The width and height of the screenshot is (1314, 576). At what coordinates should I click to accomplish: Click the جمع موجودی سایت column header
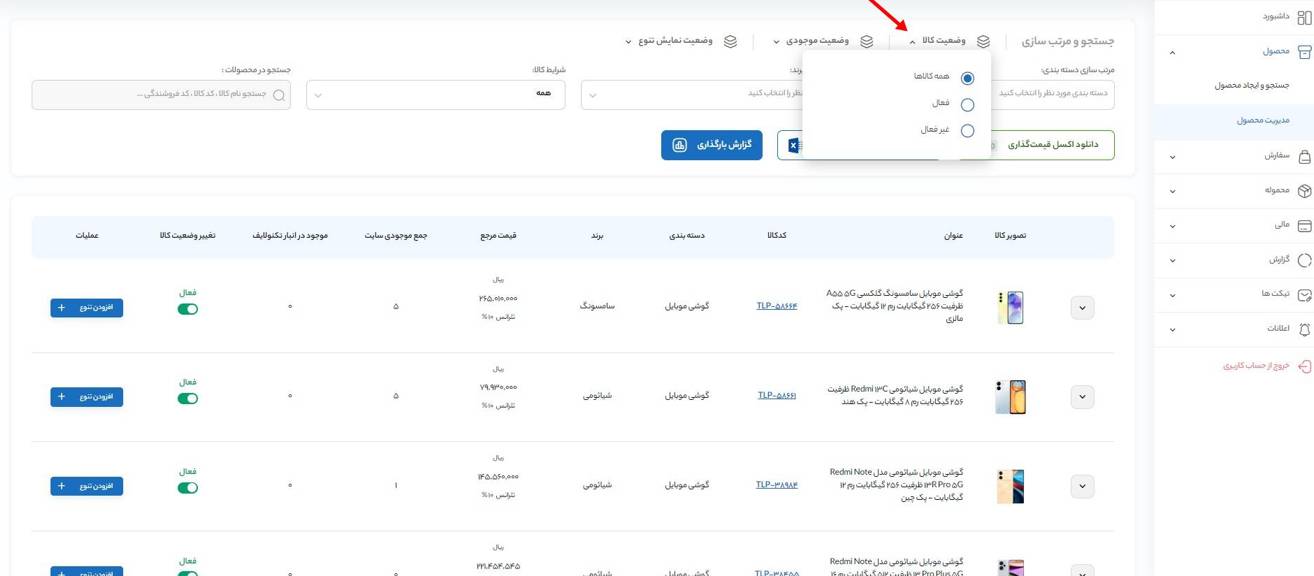coord(395,236)
